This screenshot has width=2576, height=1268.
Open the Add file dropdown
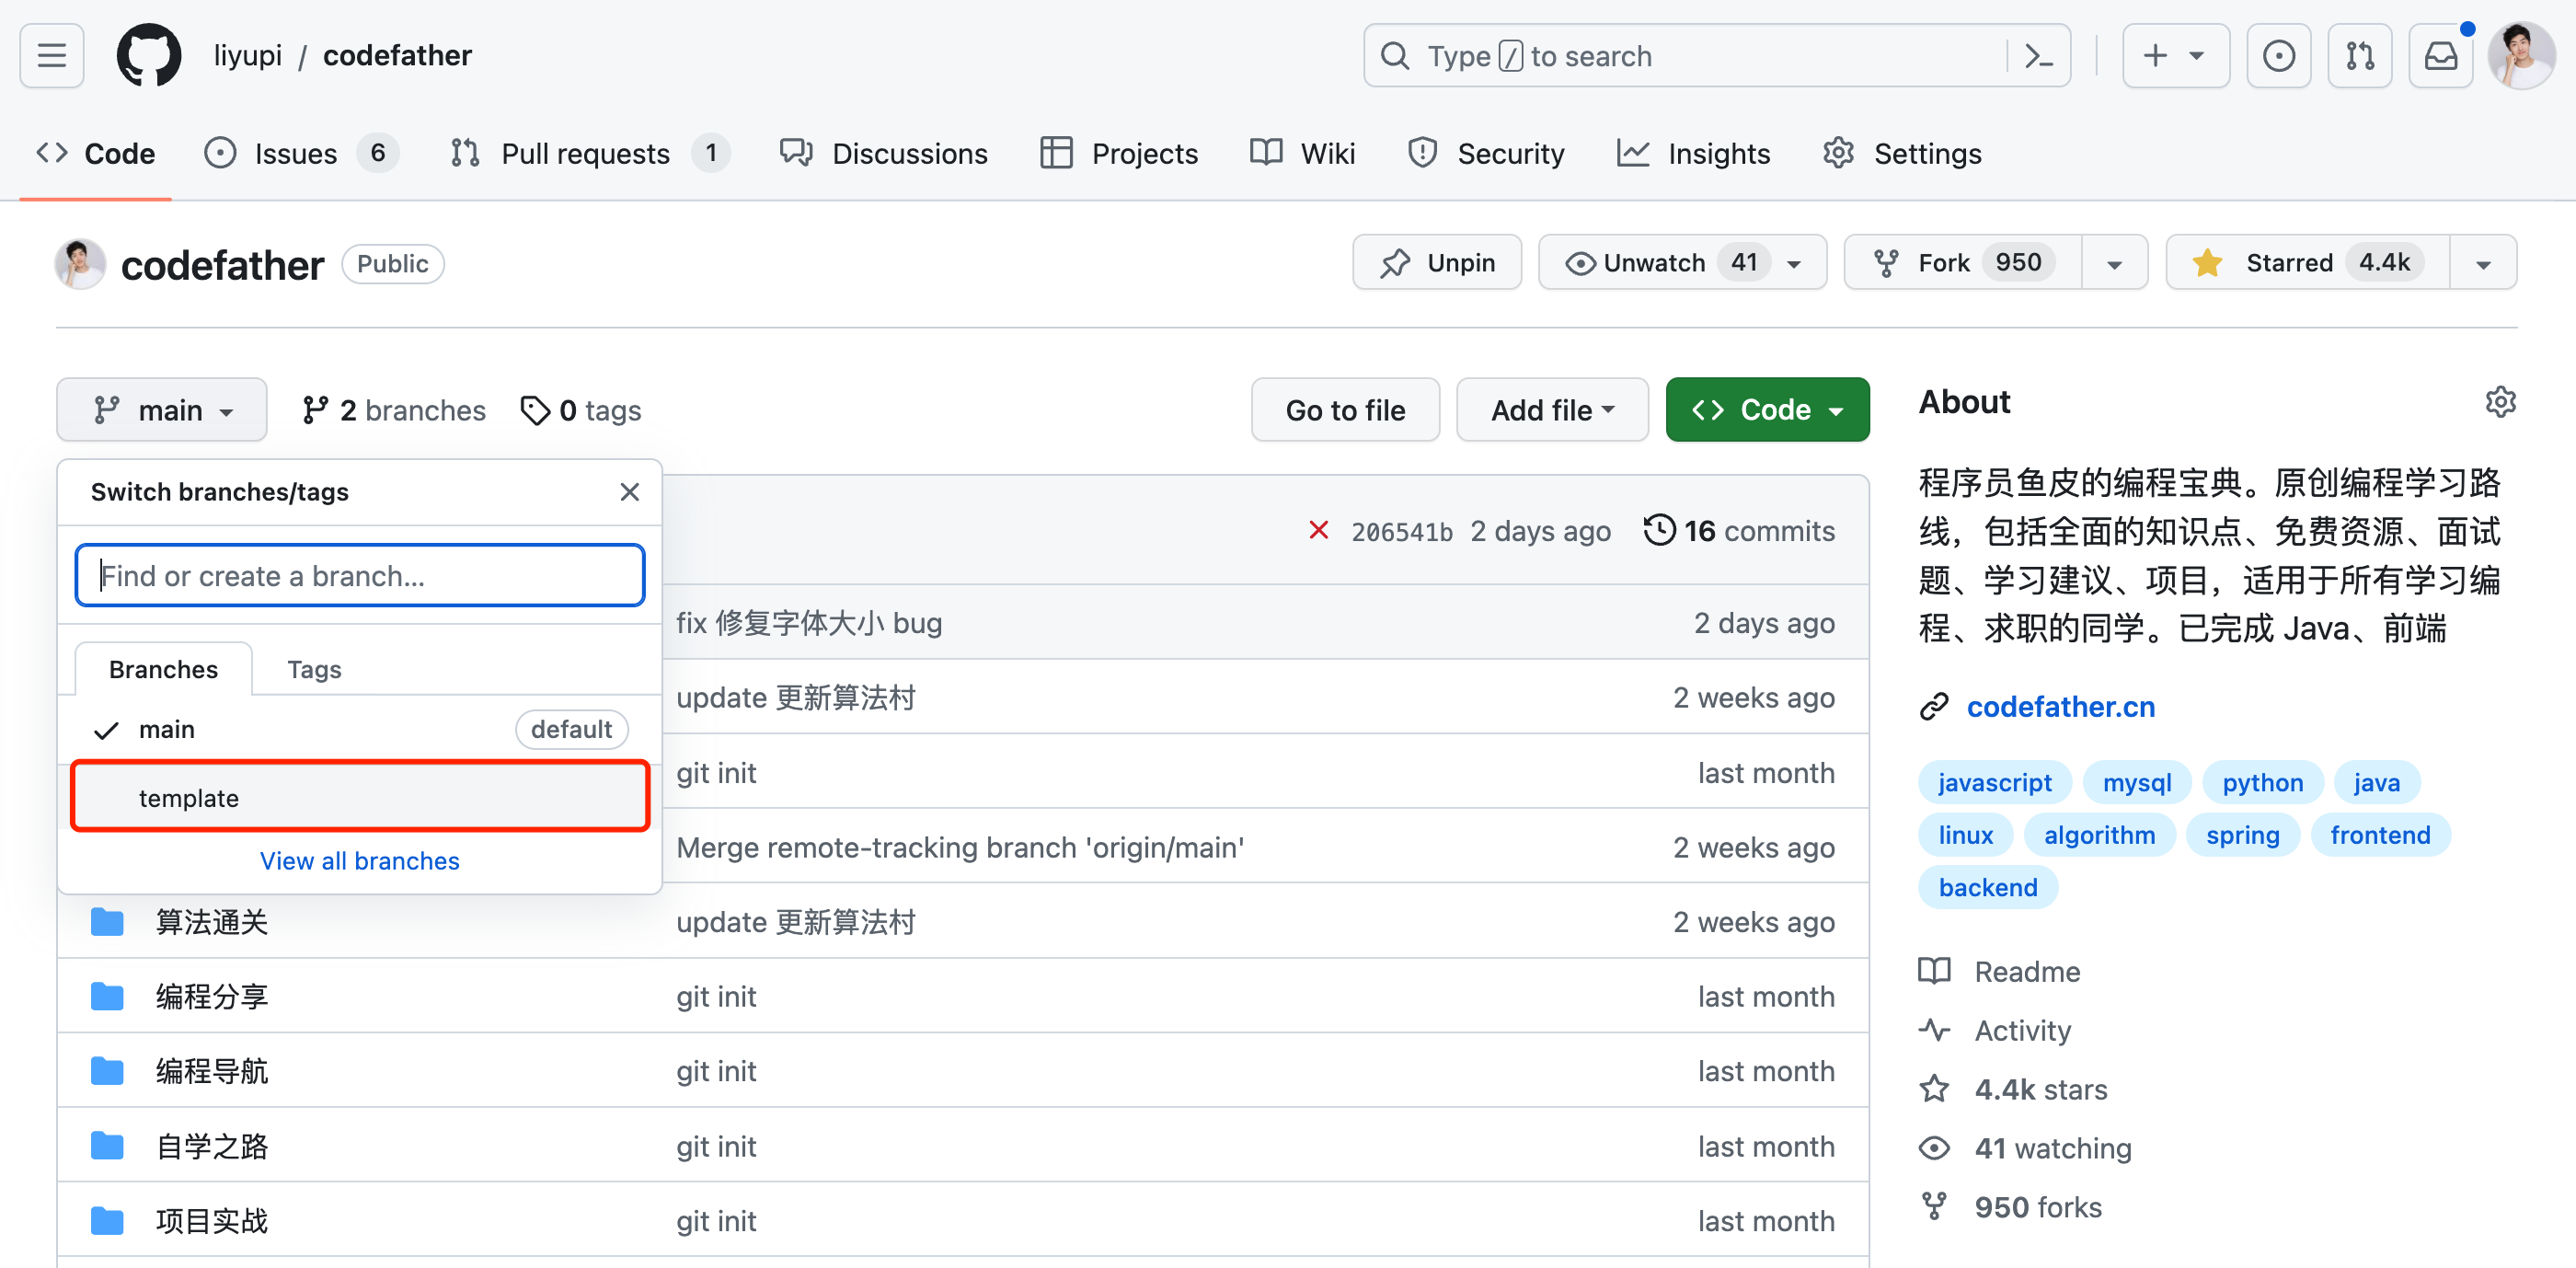click(1552, 410)
